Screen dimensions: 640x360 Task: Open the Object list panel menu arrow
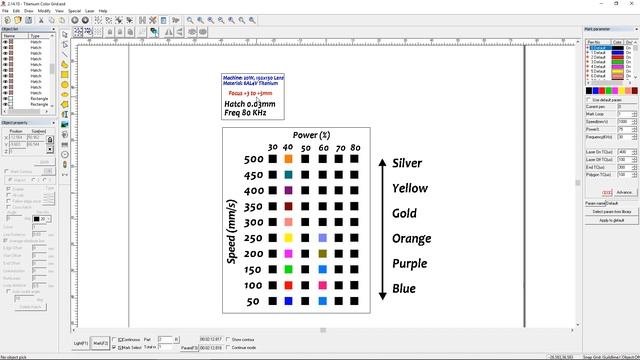click(53, 29)
